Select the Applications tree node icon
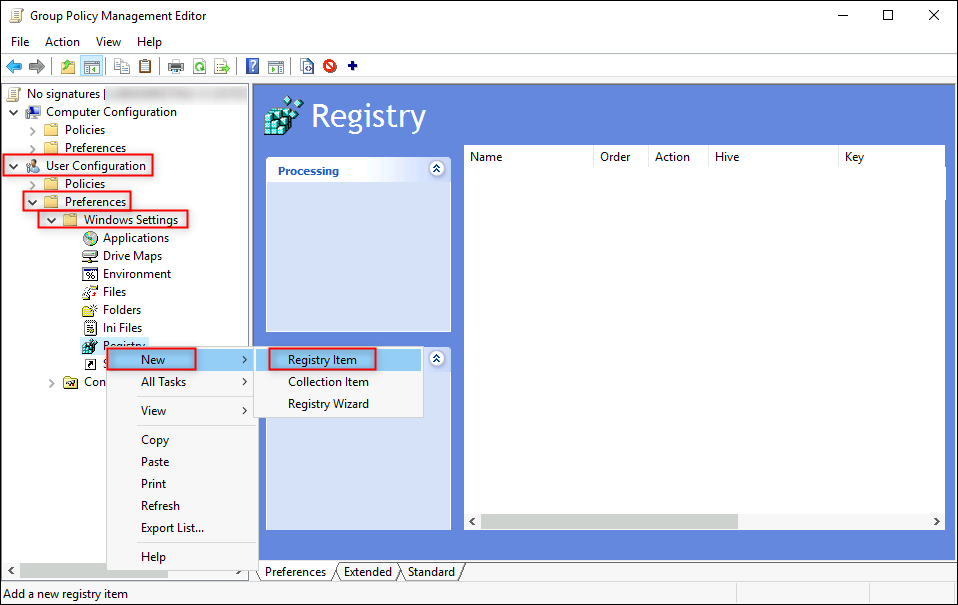The width and height of the screenshot is (958, 605). coord(90,238)
